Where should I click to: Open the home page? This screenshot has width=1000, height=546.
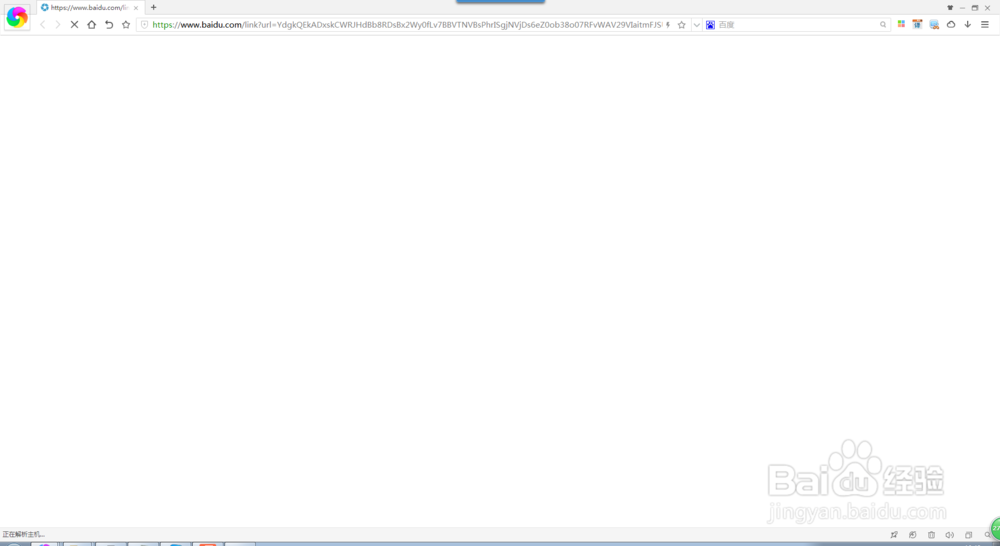pos(91,25)
